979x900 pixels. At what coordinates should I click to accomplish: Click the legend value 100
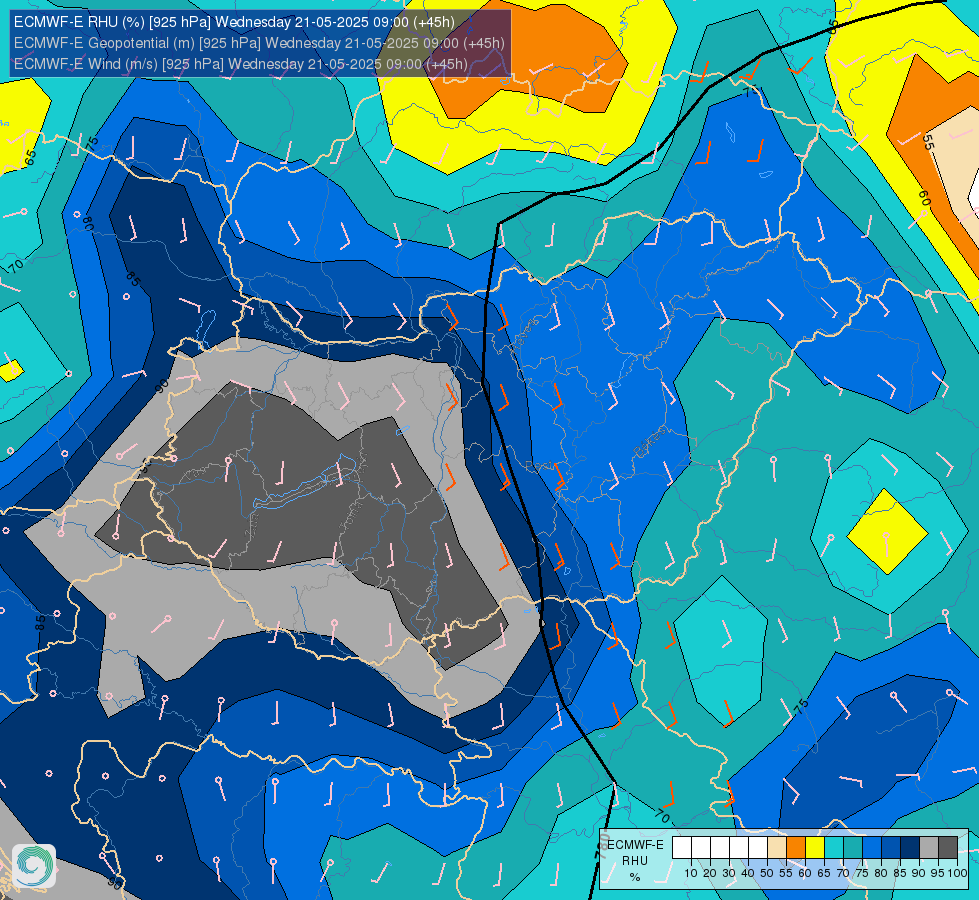click(x=957, y=873)
